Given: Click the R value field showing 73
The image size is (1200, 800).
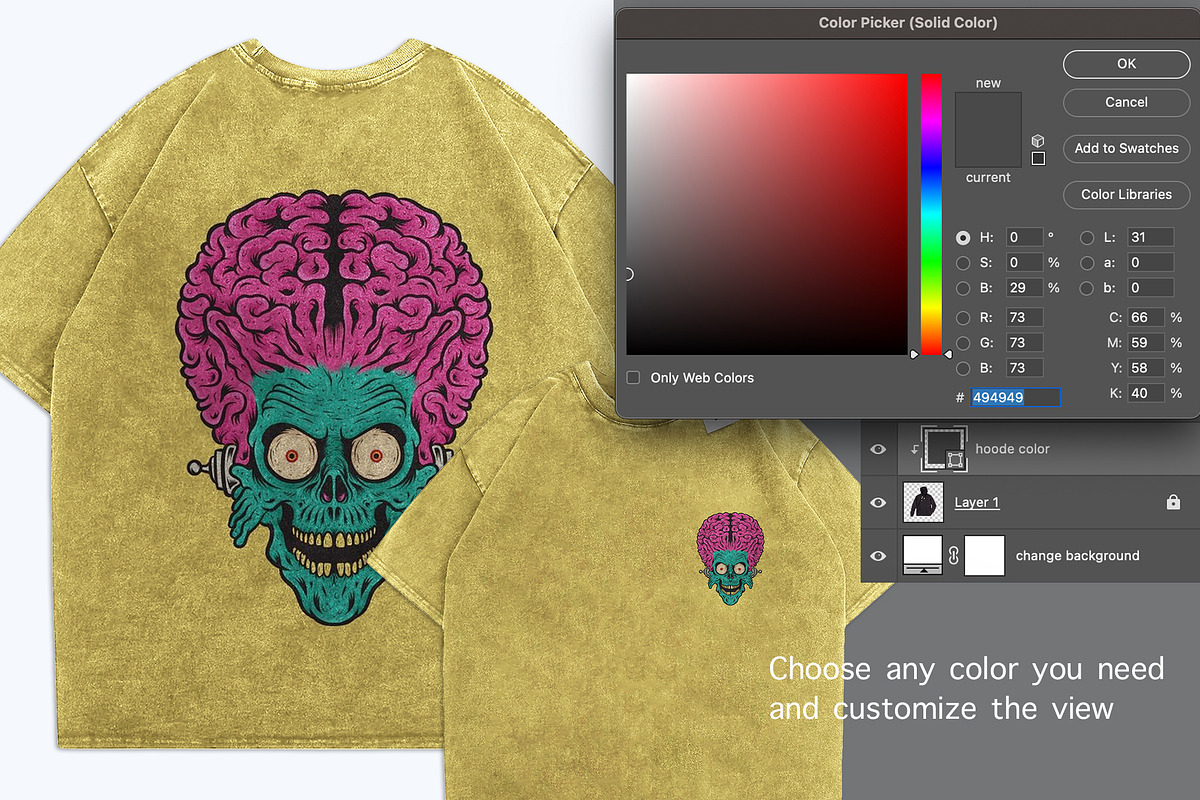Looking at the screenshot, I should [x=1024, y=318].
